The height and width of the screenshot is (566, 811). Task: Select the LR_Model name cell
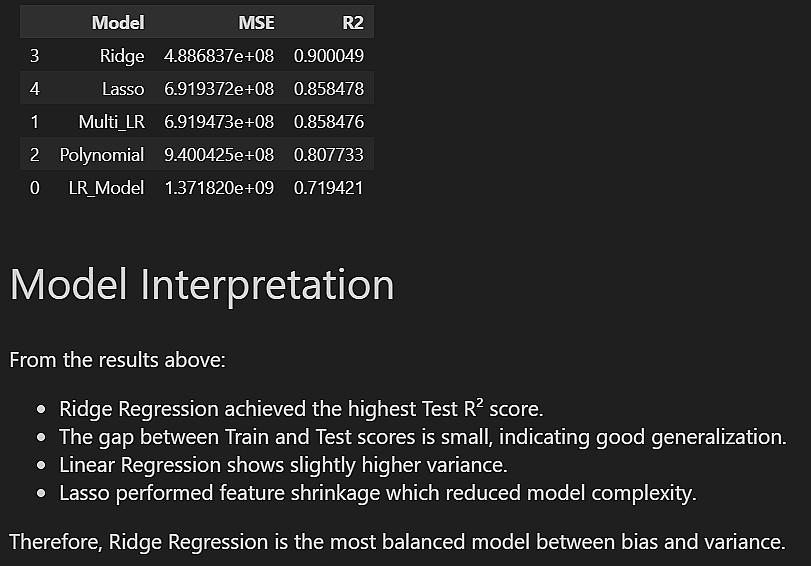106,188
